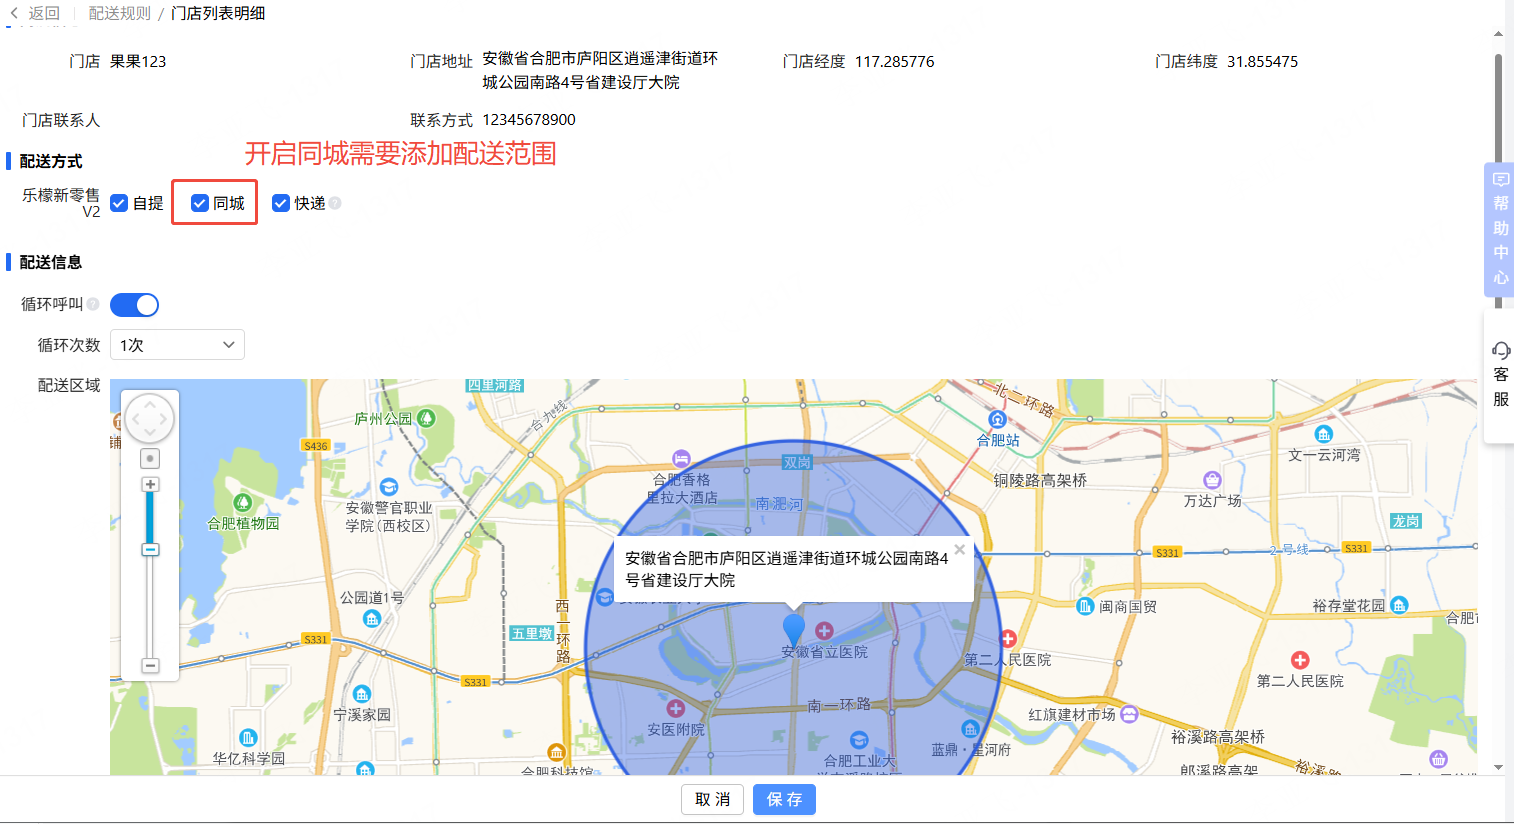1514x824 pixels.
Task: Click the 合肥植物园 tree icon on map
Action: pyautogui.click(x=242, y=502)
